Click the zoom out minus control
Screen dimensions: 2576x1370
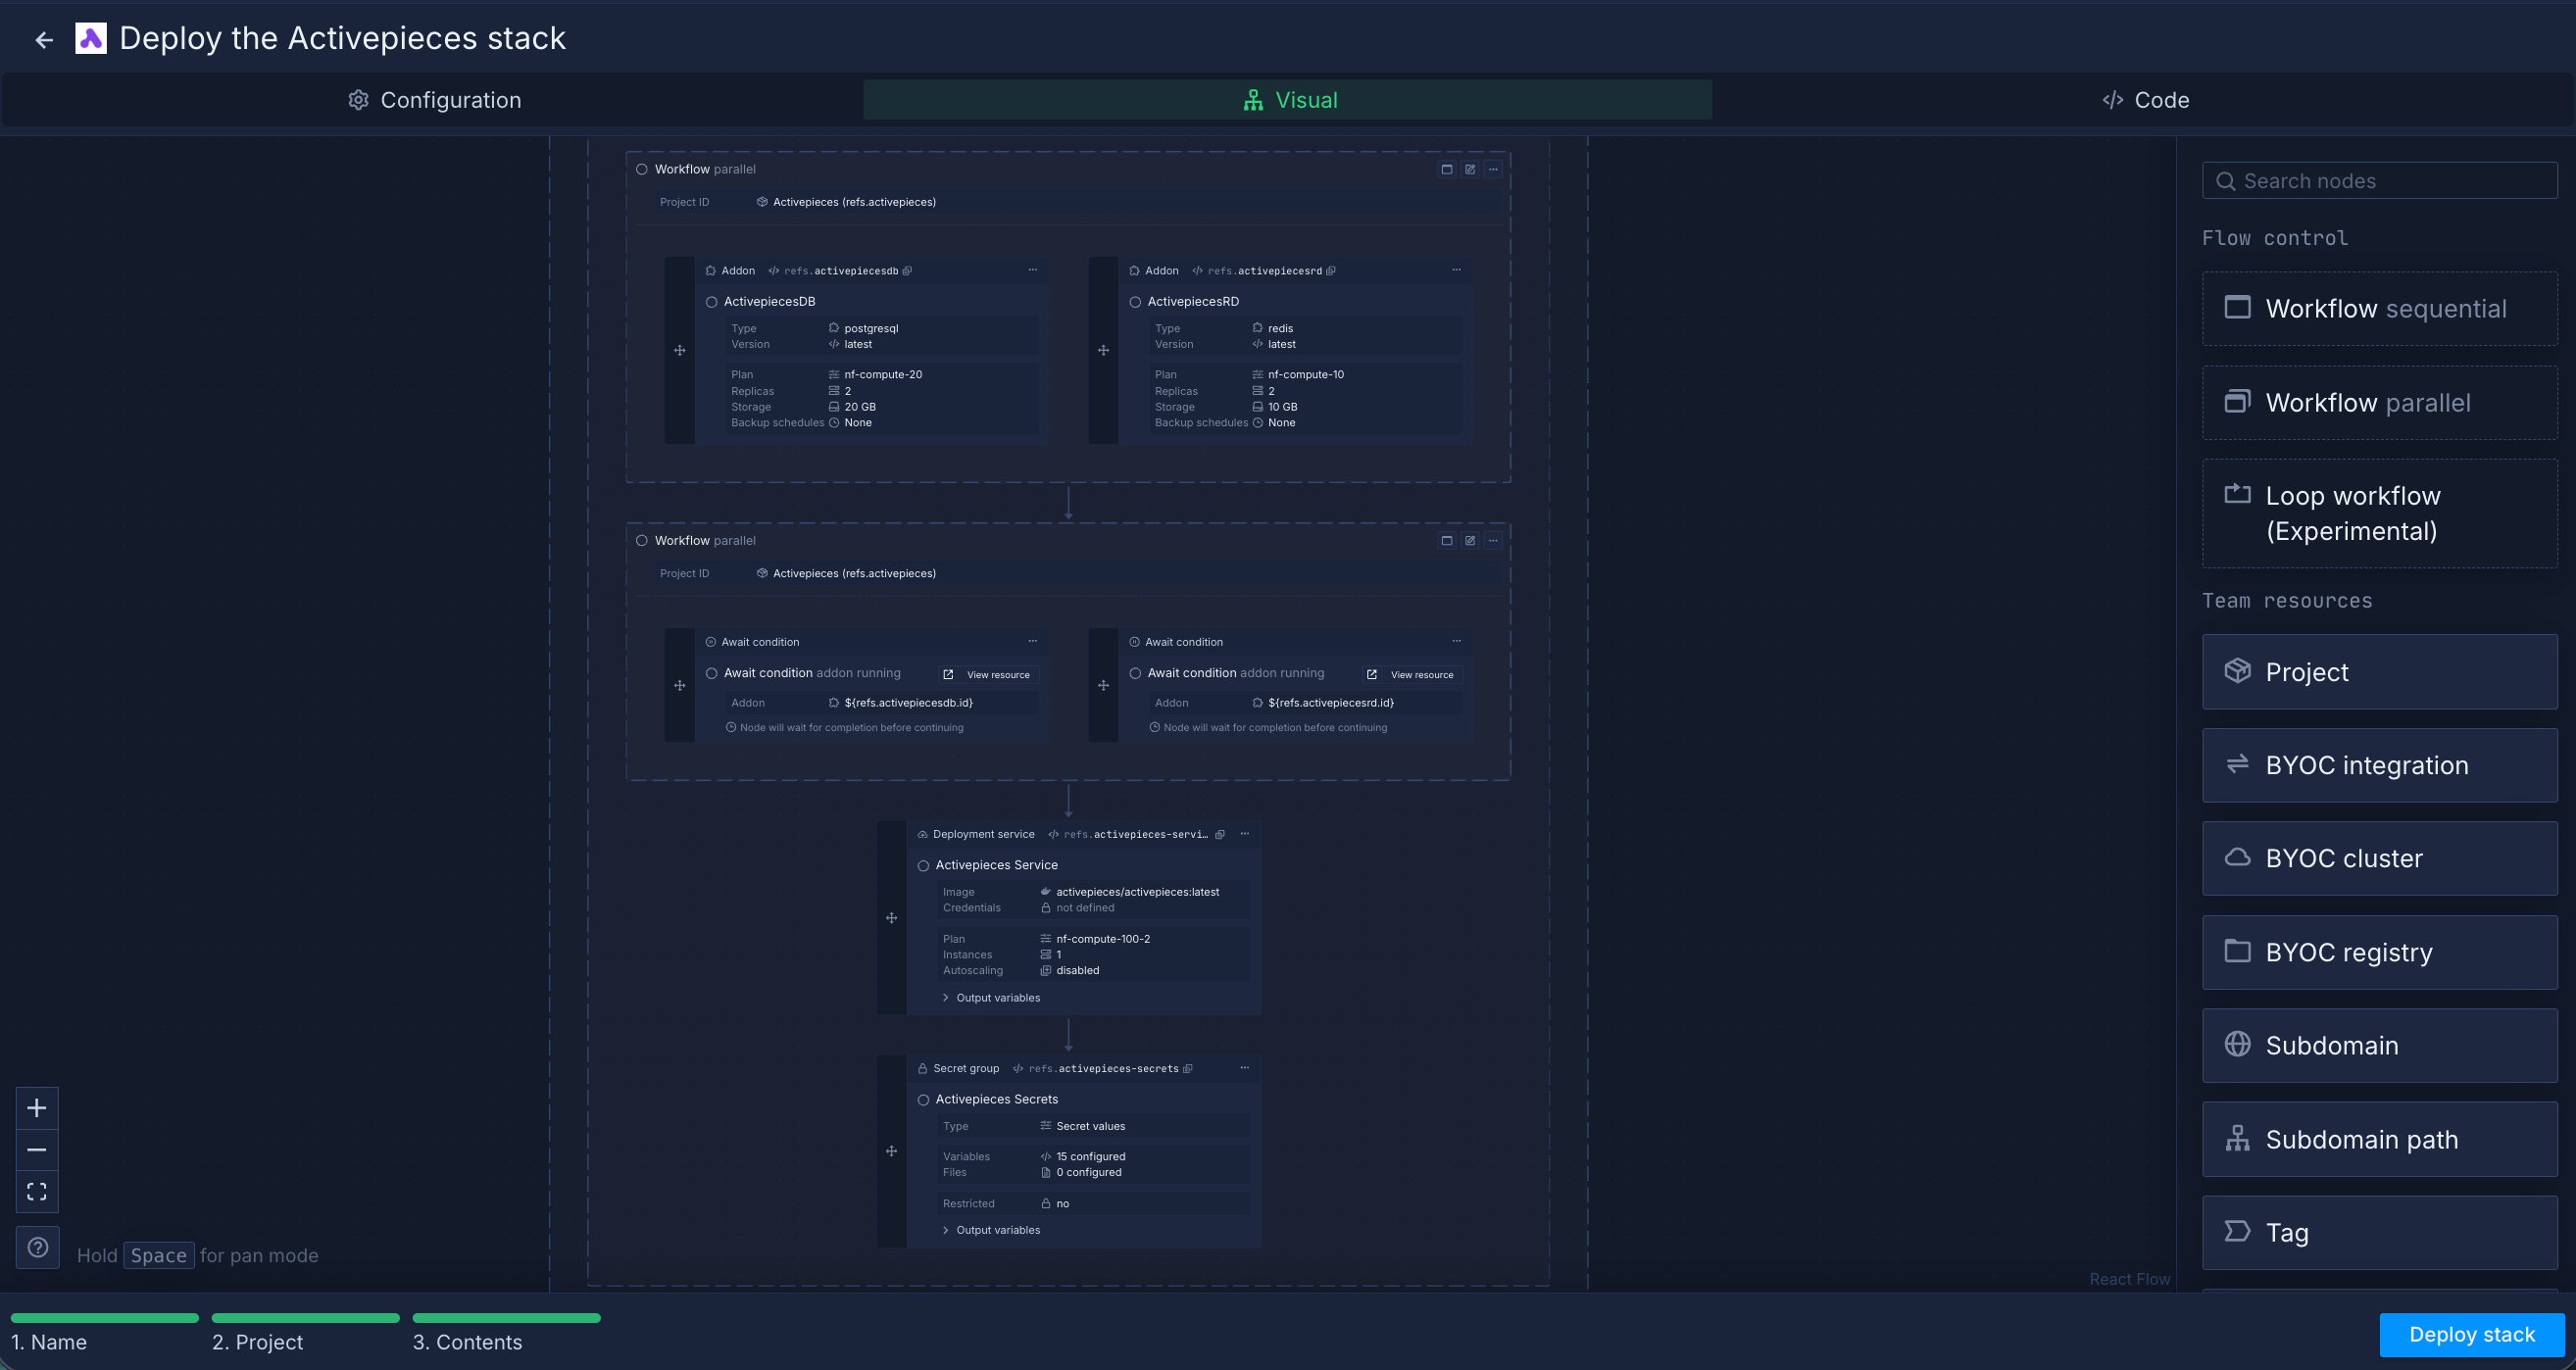pos(37,1150)
